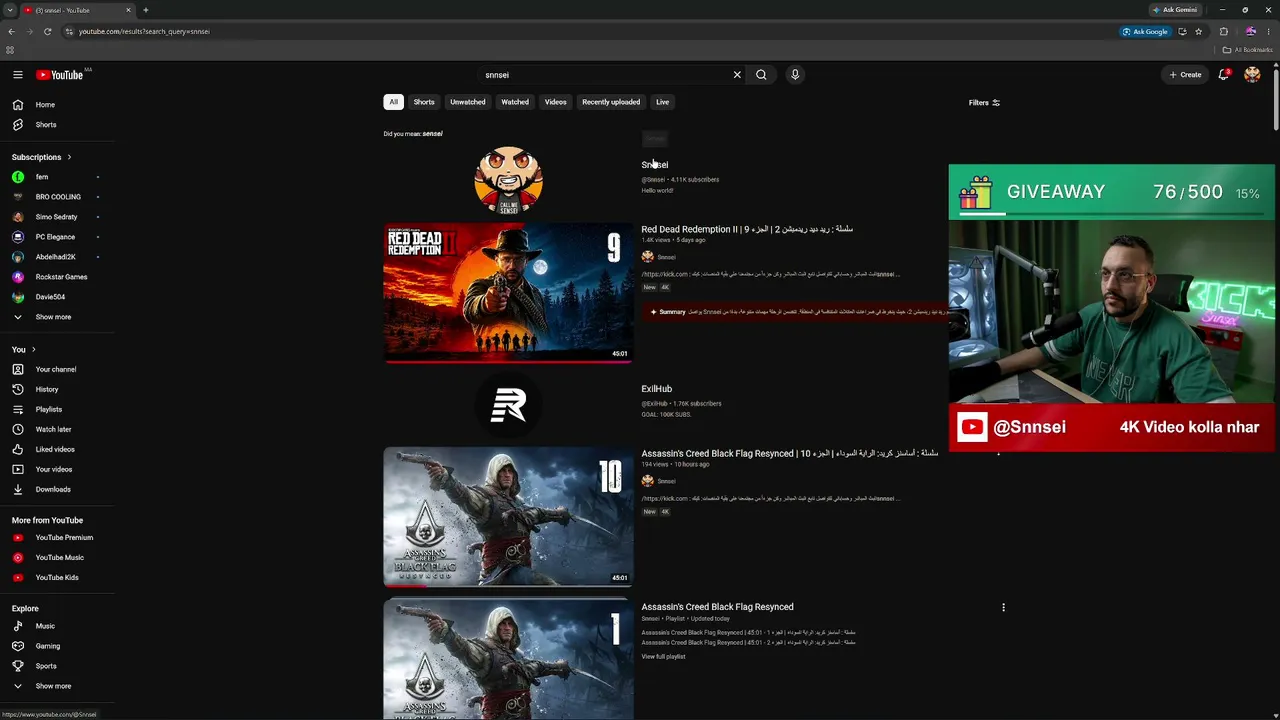
Task: Open Your channel in the sidebar
Action: (57, 369)
